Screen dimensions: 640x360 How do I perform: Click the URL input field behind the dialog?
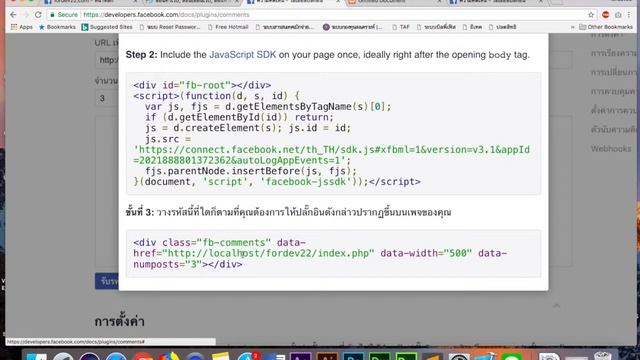(107, 60)
